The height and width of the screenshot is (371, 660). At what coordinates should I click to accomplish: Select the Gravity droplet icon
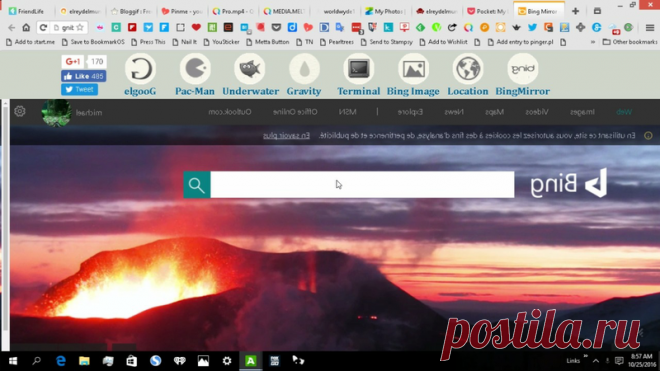304,69
